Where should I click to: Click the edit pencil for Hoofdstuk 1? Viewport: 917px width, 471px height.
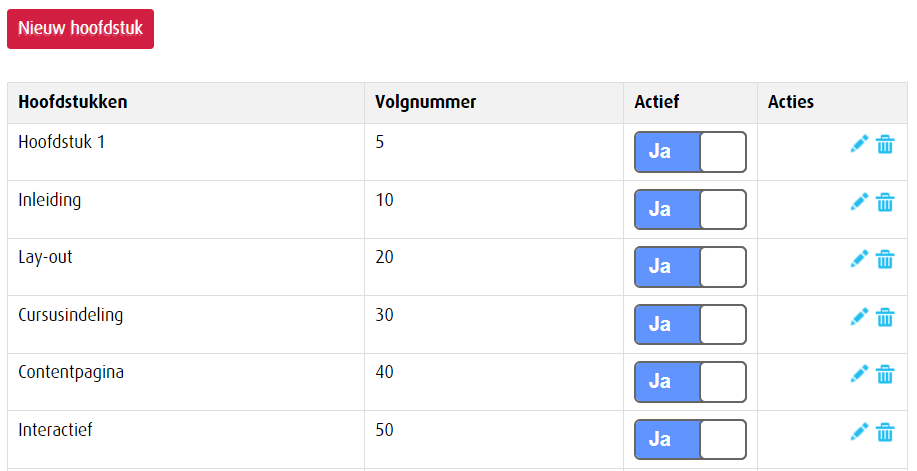coord(858,144)
